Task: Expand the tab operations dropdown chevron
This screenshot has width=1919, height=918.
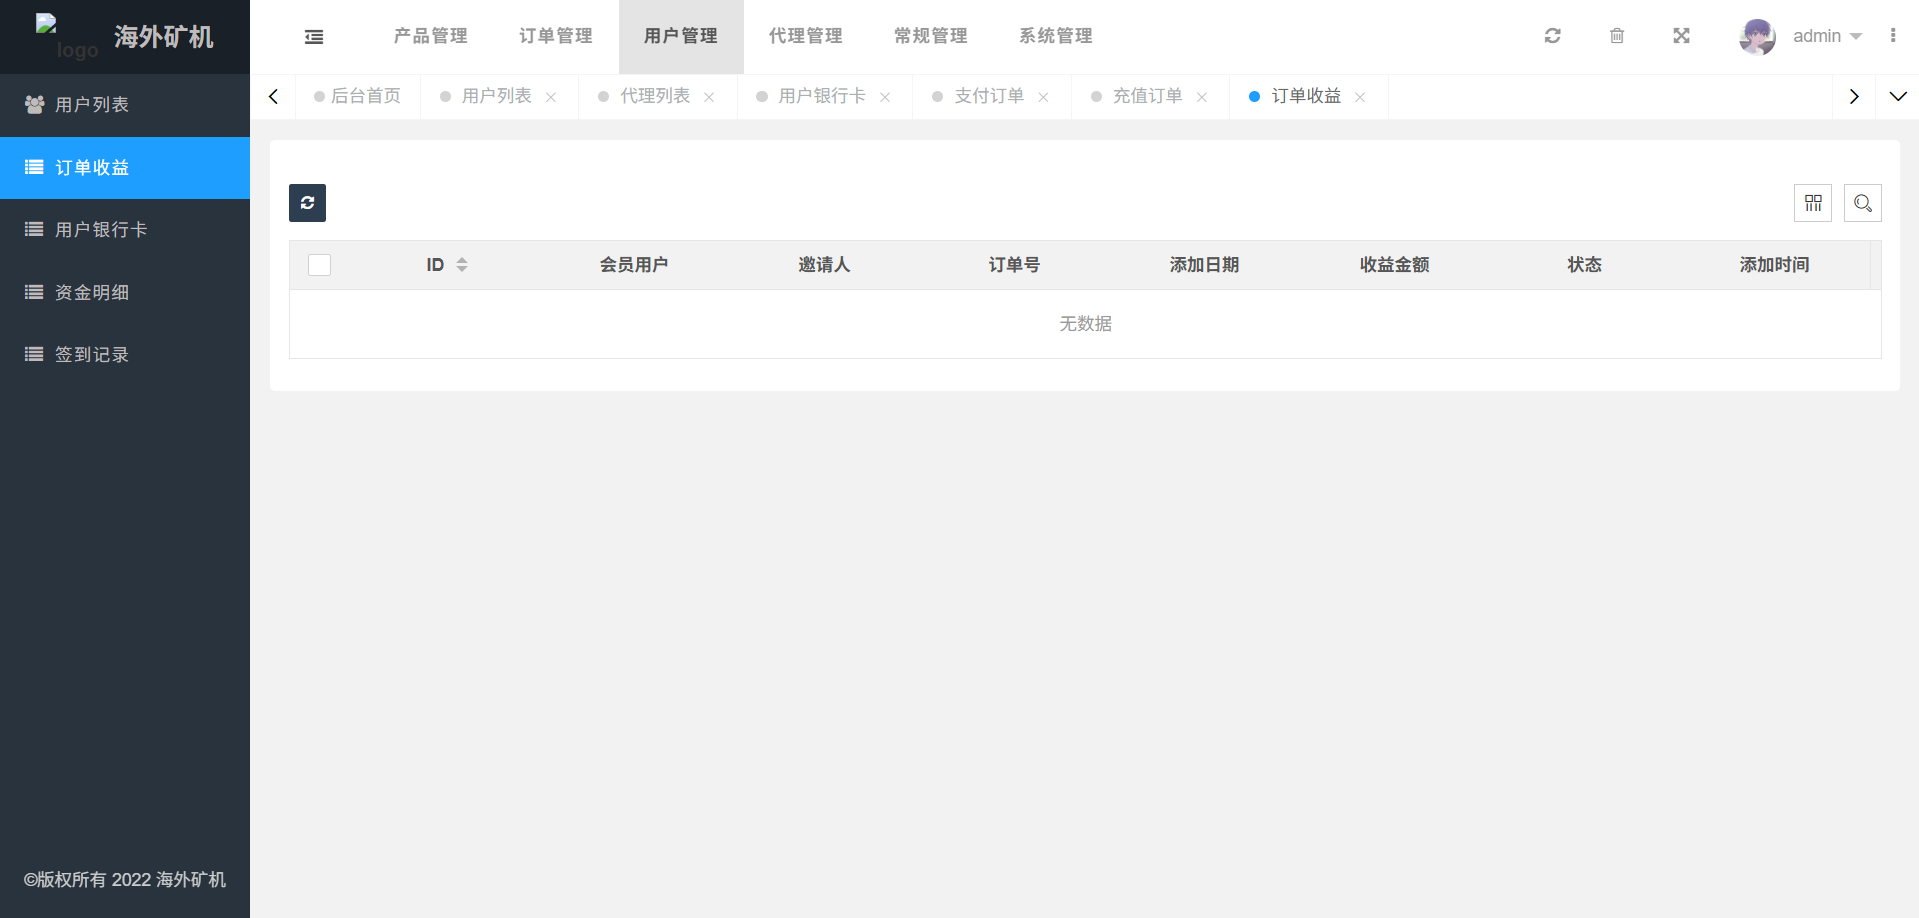Action: coord(1897,97)
